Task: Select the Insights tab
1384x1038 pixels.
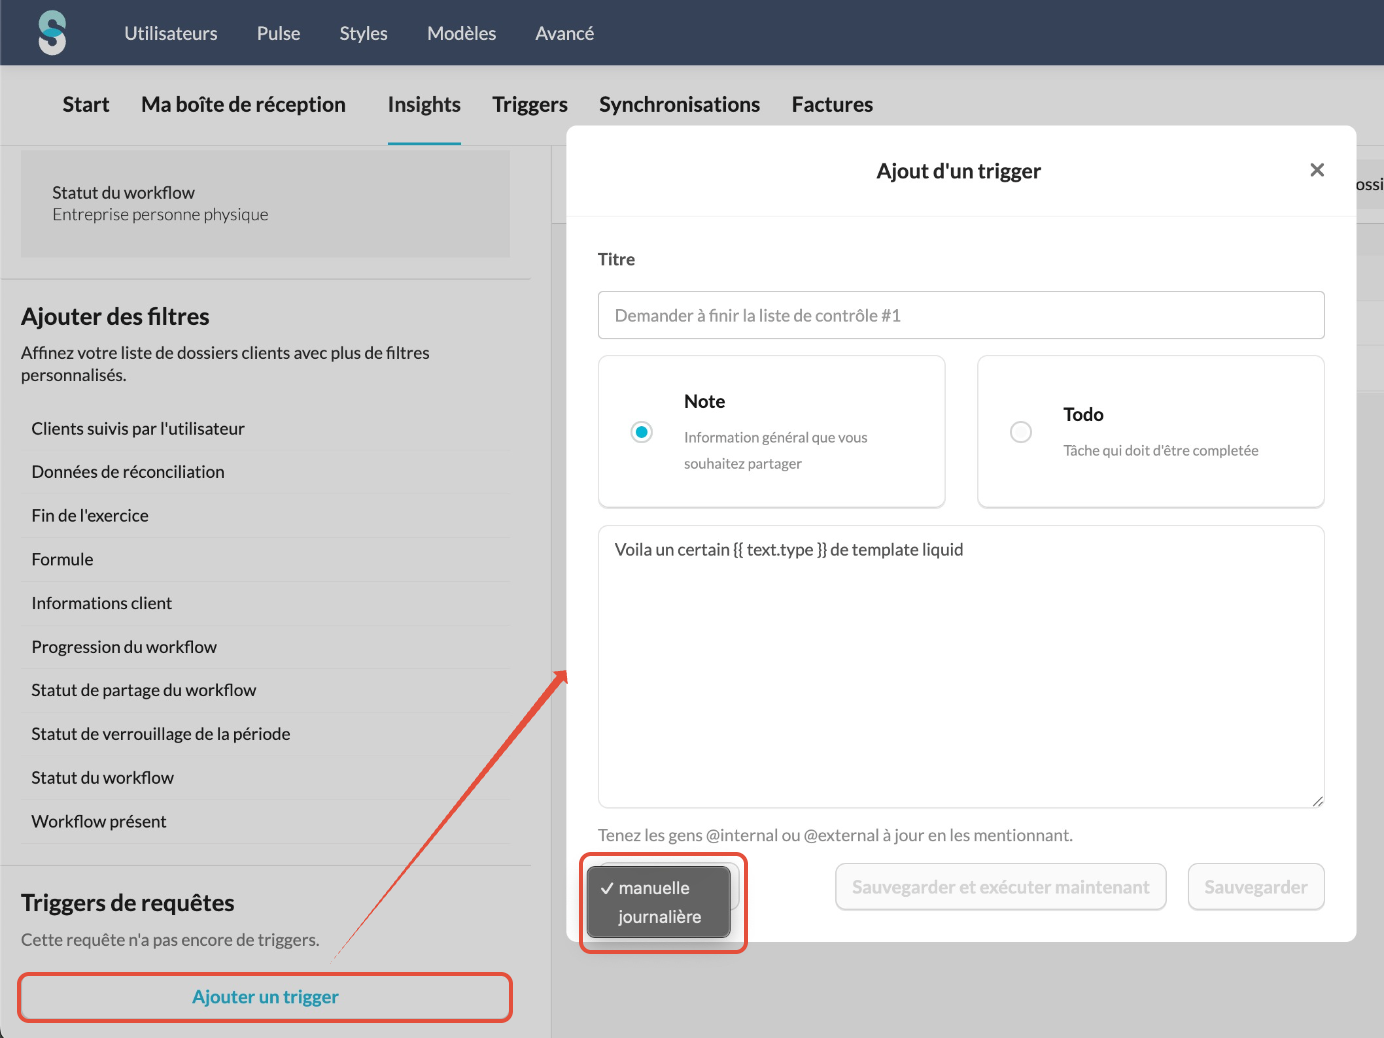Action: 424,104
